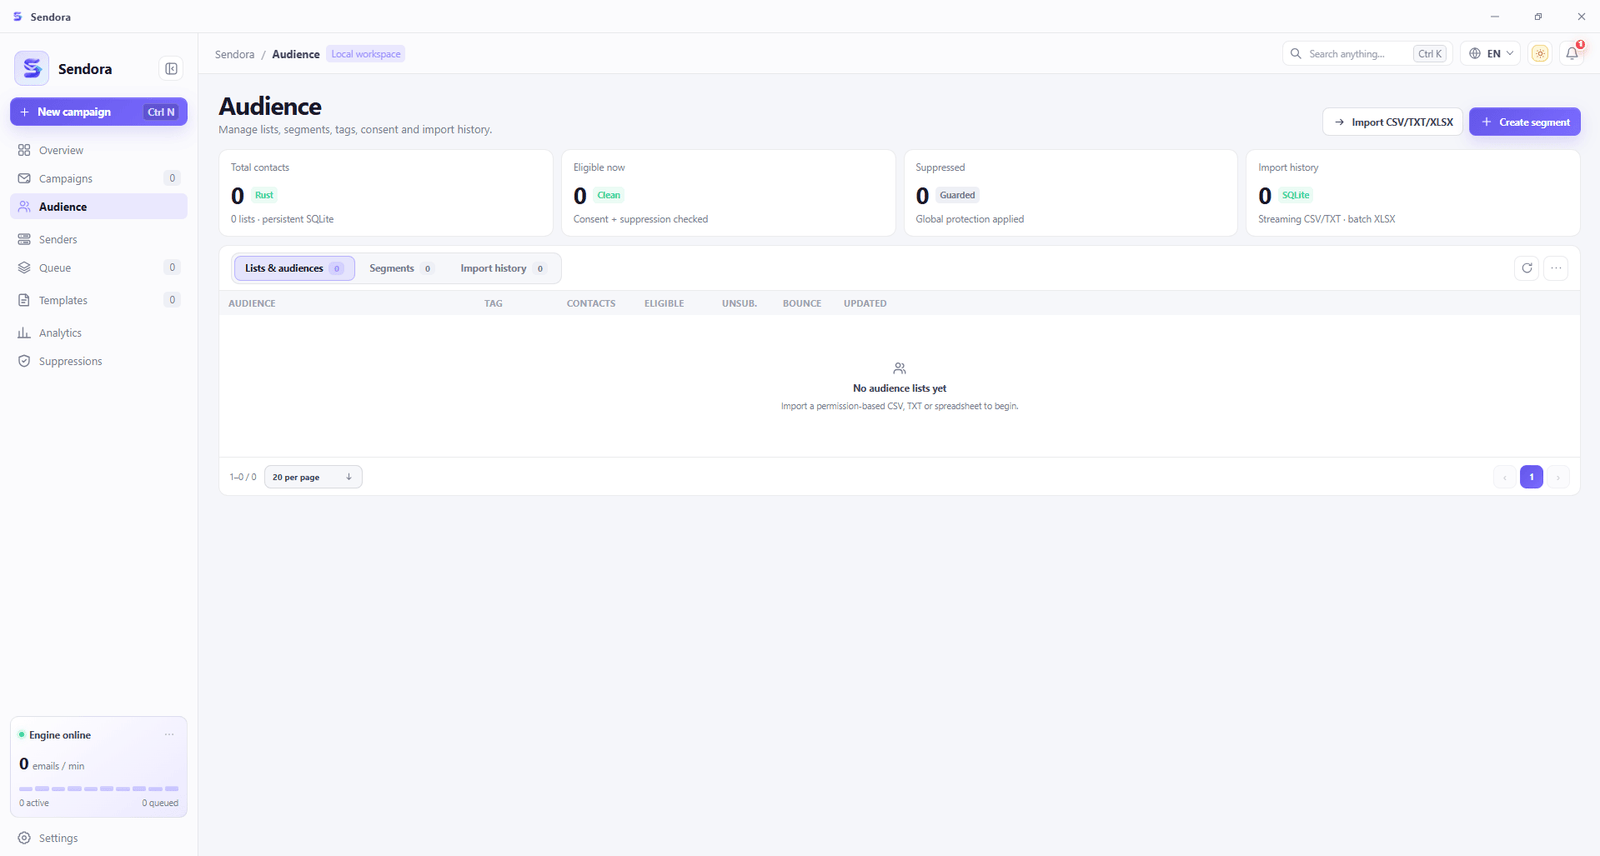This screenshot has height=856, width=1600.
Task: Click the Sendora logo in sidebar
Action: [32, 69]
